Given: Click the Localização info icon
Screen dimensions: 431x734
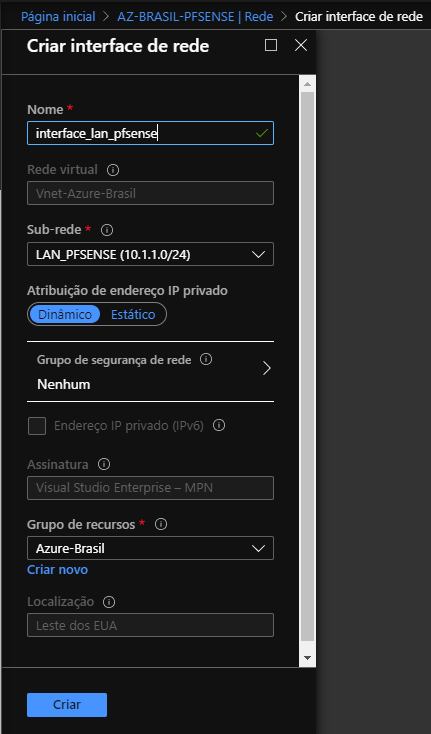Looking at the screenshot, I should (109, 602).
